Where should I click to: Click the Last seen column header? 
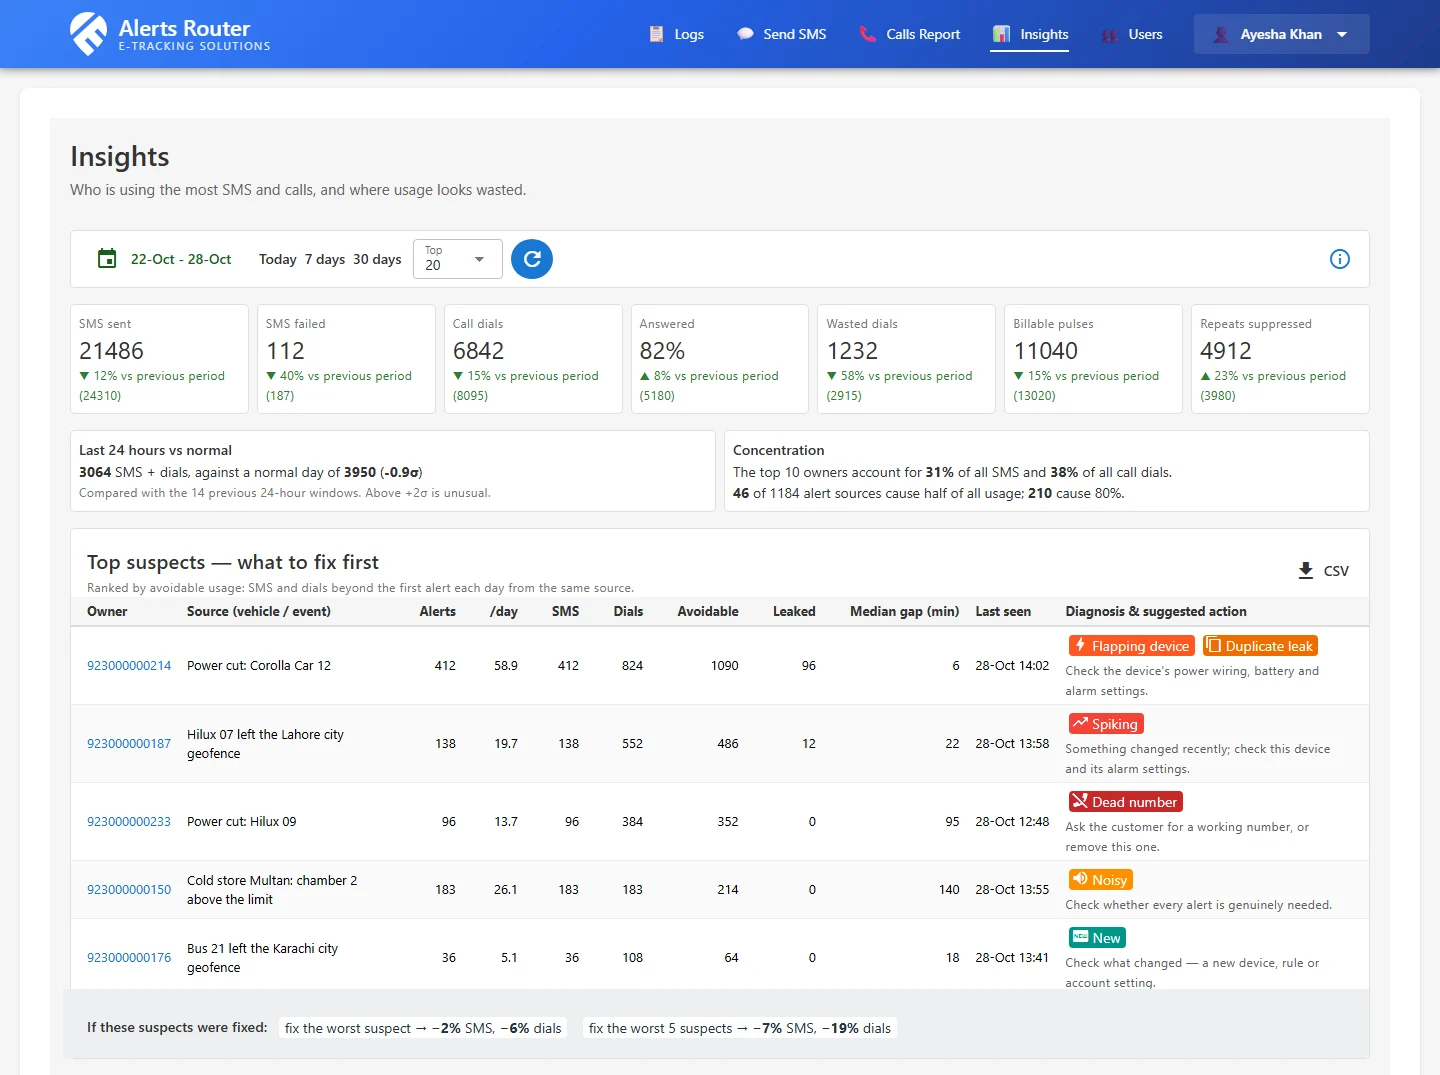click(1003, 612)
